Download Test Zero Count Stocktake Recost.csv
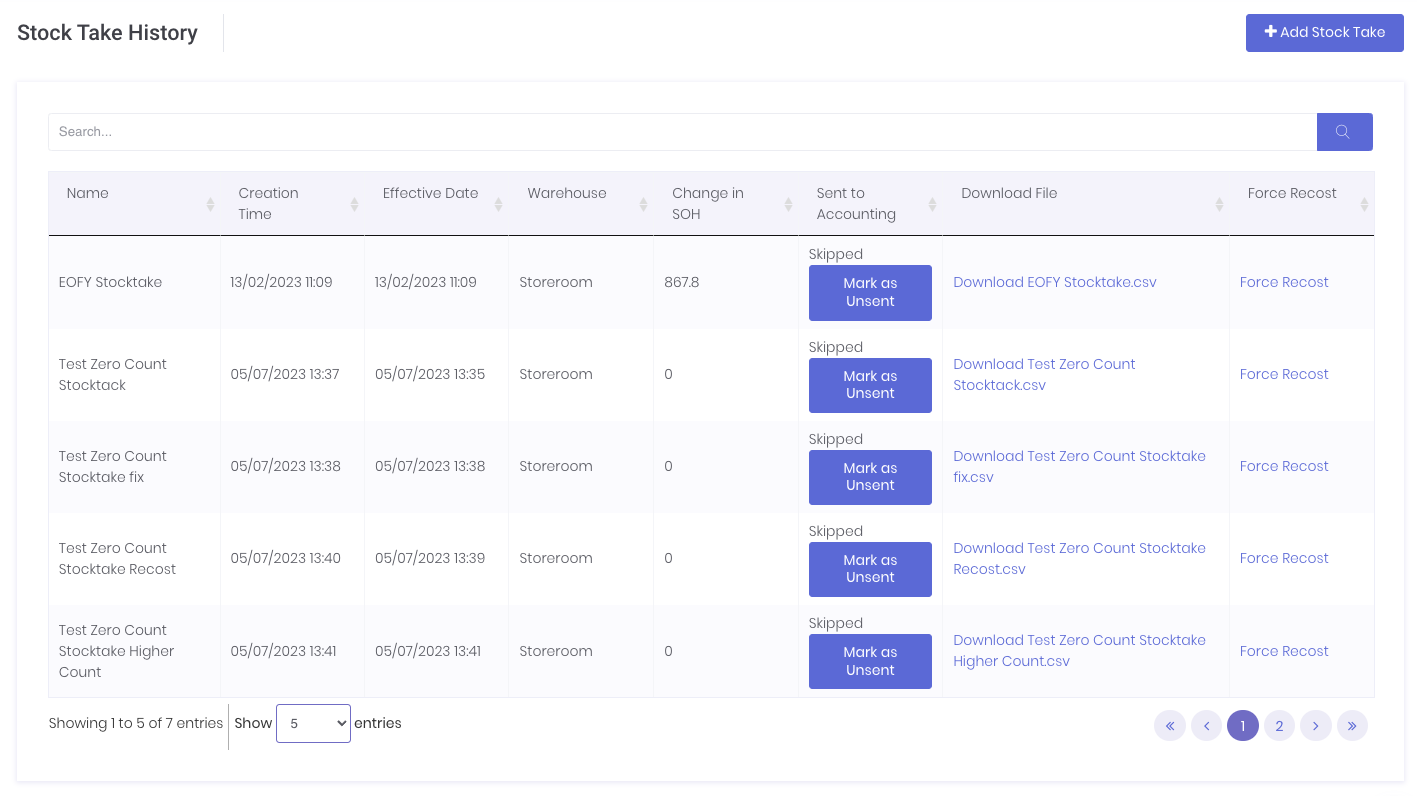 pos(1079,558)
